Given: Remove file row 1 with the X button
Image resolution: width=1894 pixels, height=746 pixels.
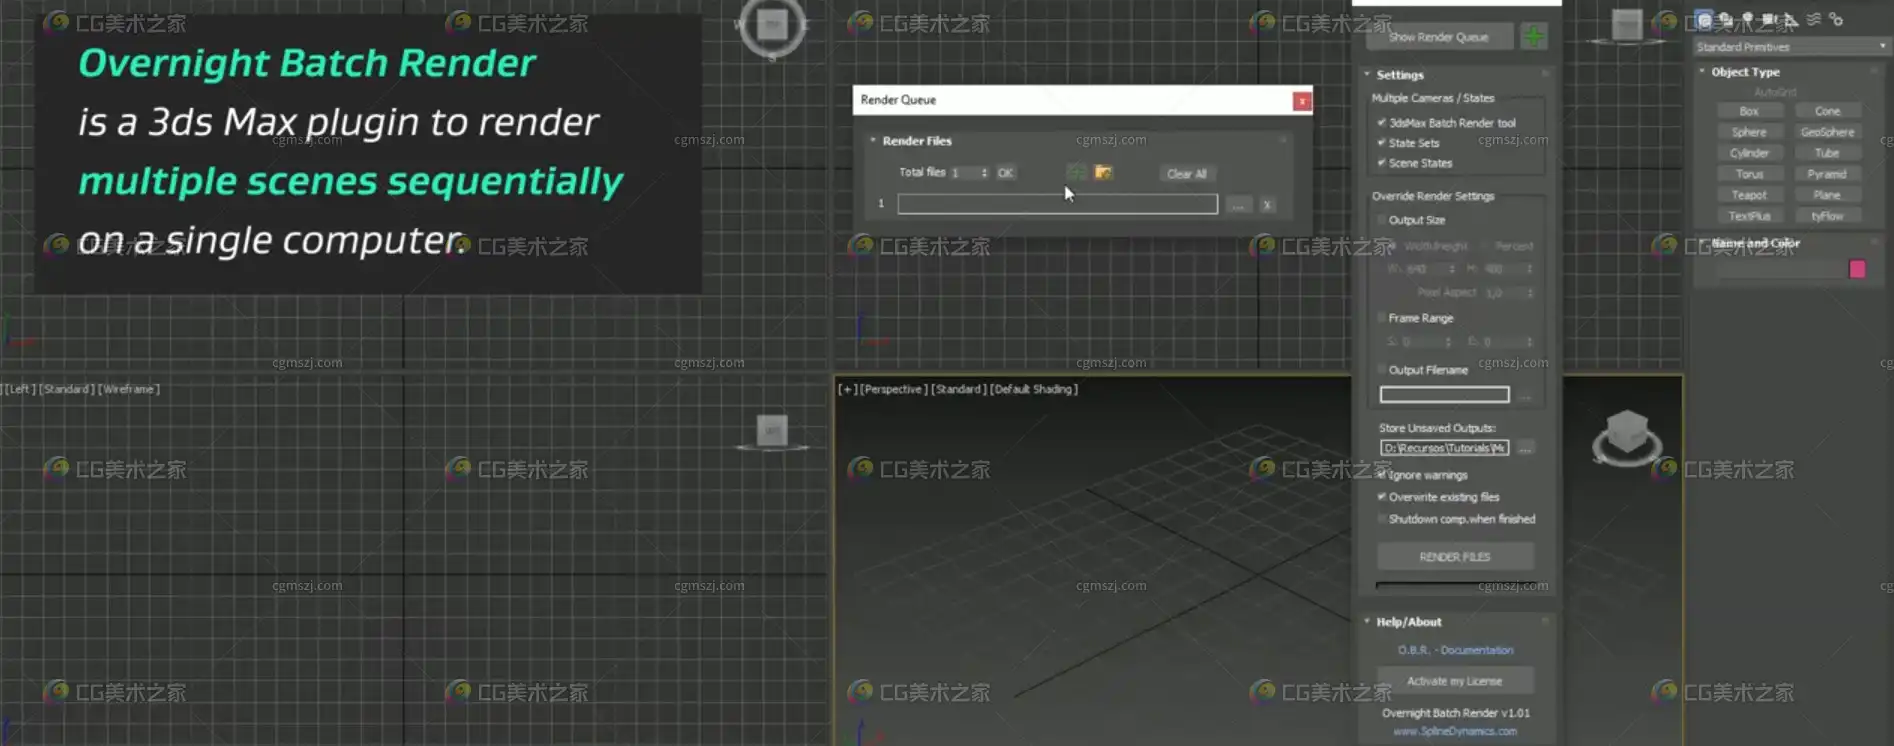Looking at the screenshot, I should [1267, 205].
